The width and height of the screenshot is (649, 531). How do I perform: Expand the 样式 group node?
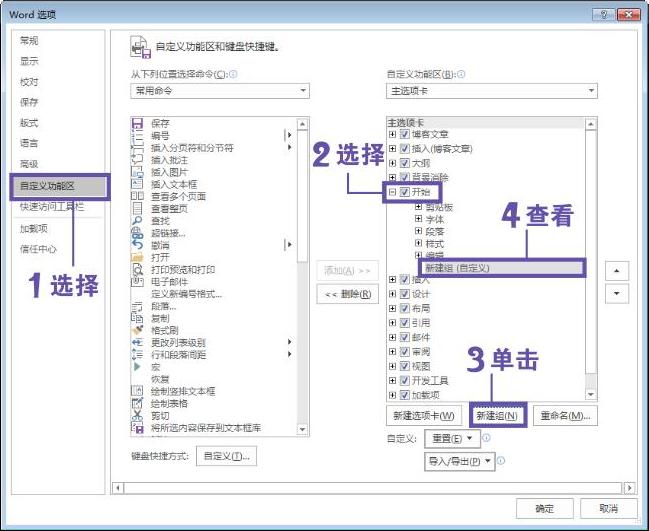(418, 243)
